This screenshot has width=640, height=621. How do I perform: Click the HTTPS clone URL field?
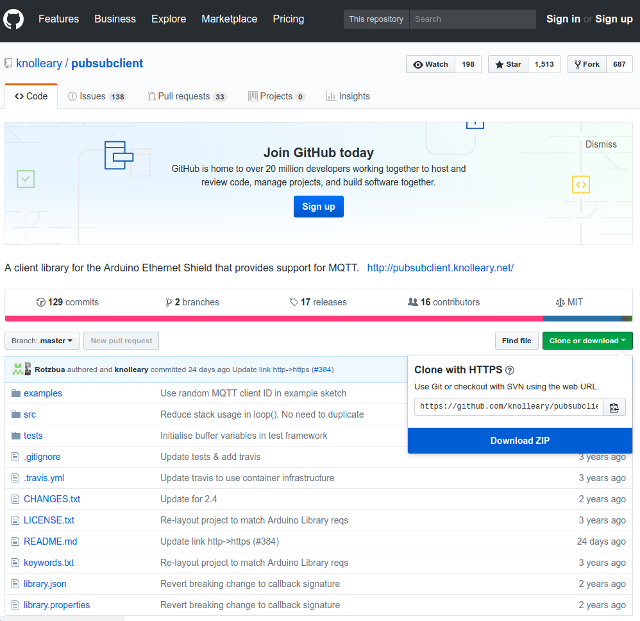509,407
